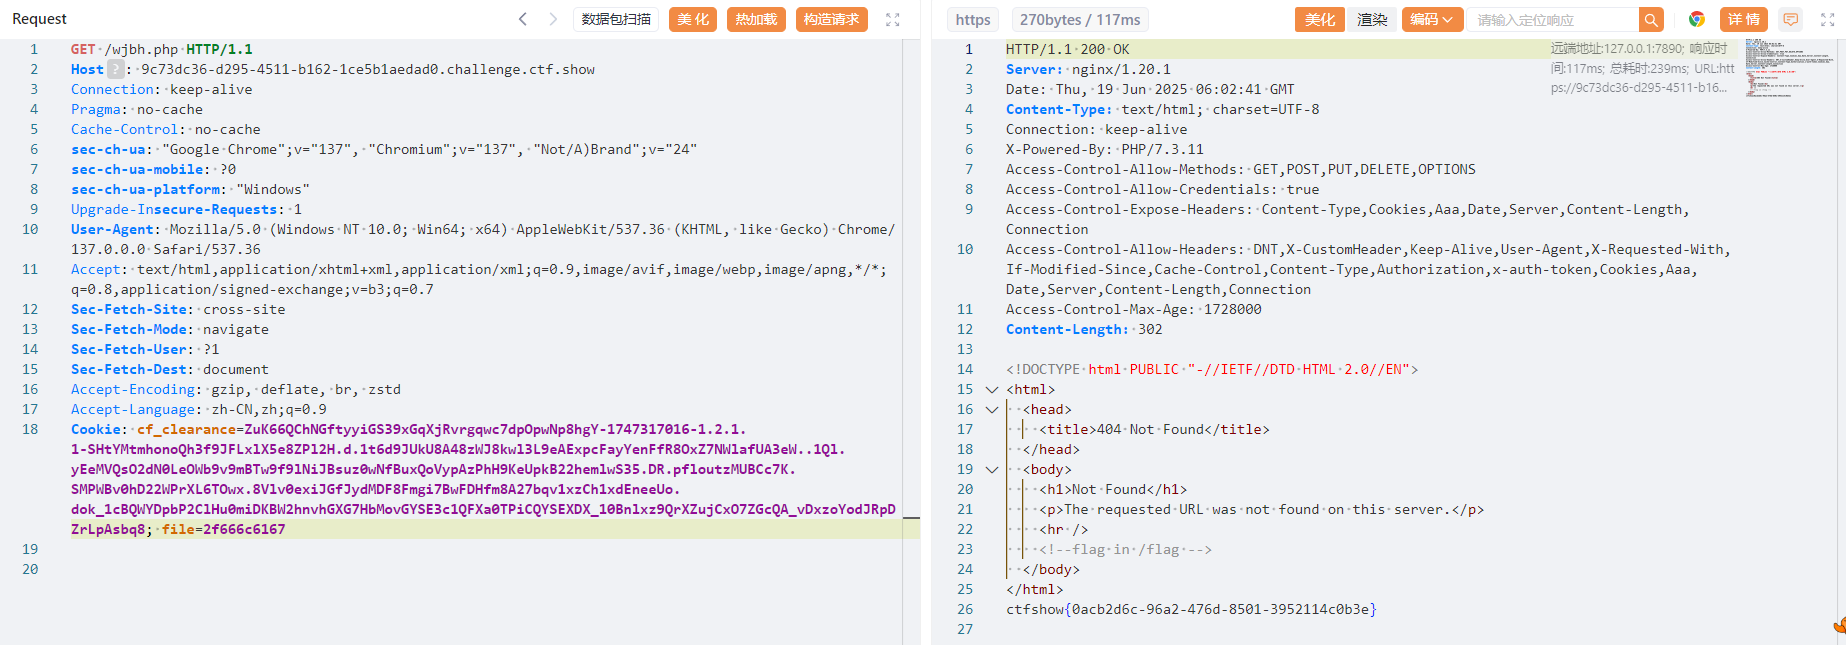Viewport: 1846px width, 645px height.
Task: Expand the Response panel to fullscreen
Action: point(1827,19)
